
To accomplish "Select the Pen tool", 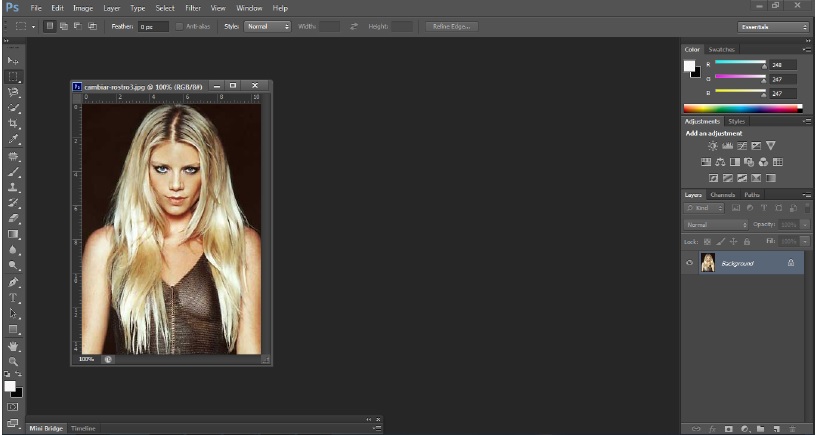I will 13,282.
